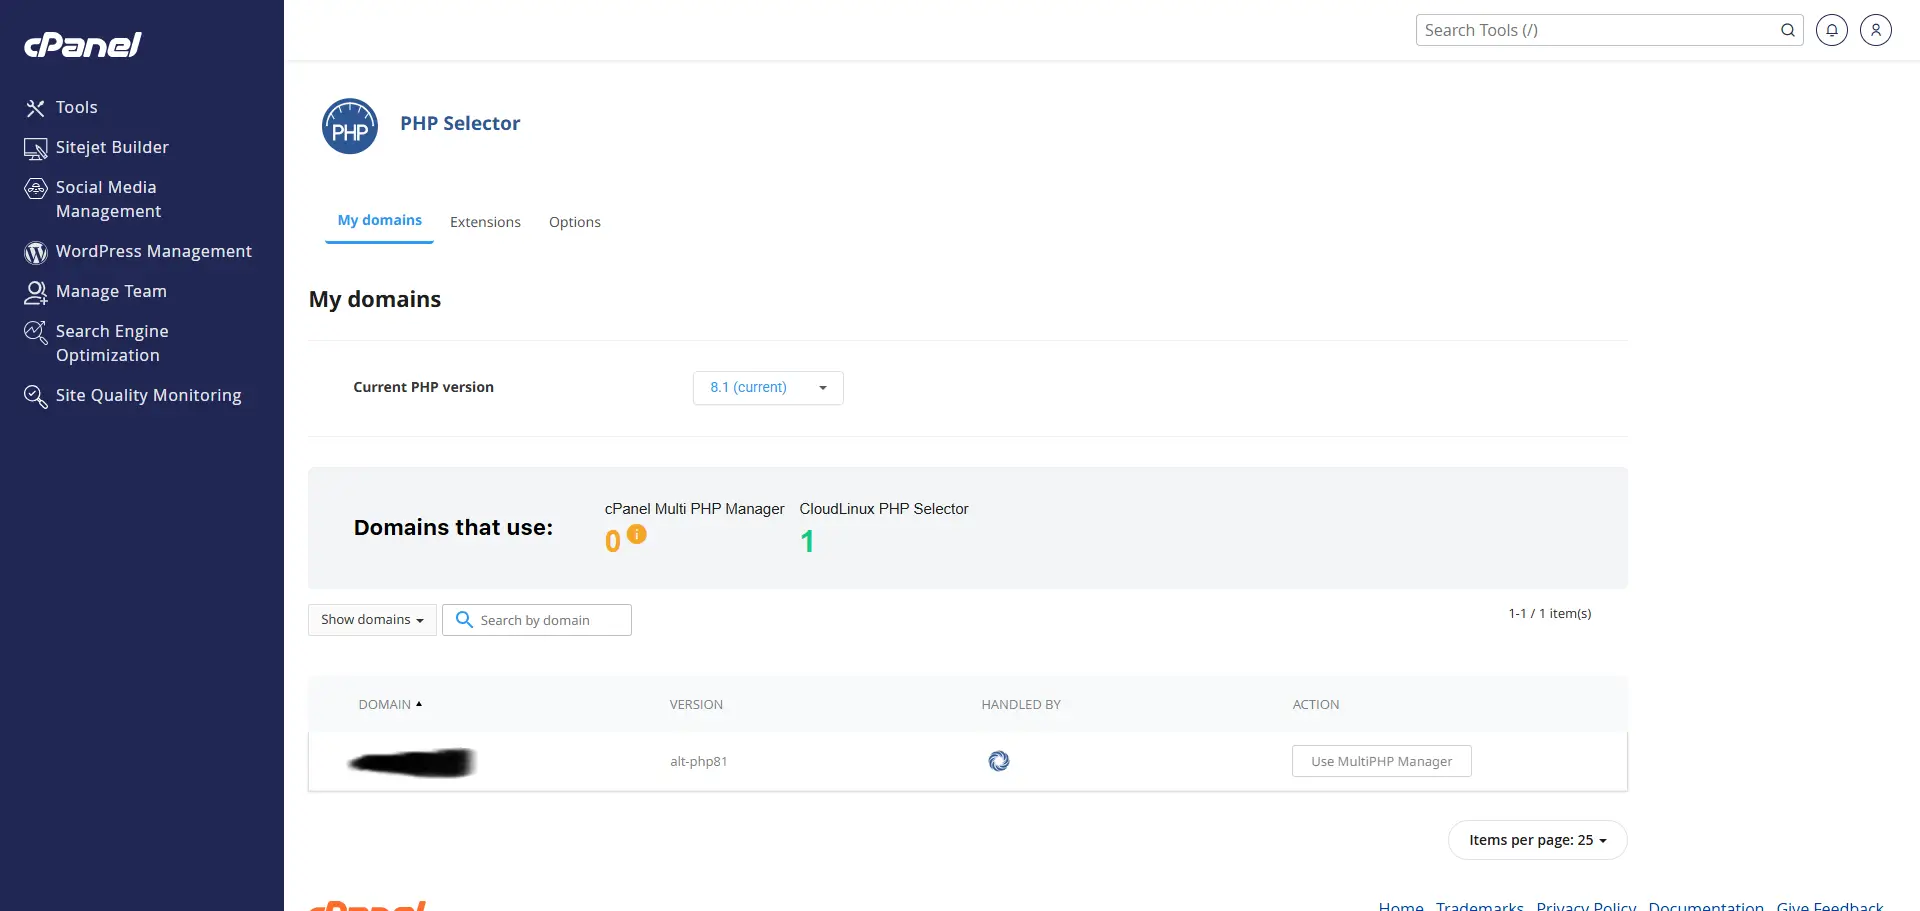Select the My domains tab
Viewport: 1920px width, 911px height.
point(379,220)
